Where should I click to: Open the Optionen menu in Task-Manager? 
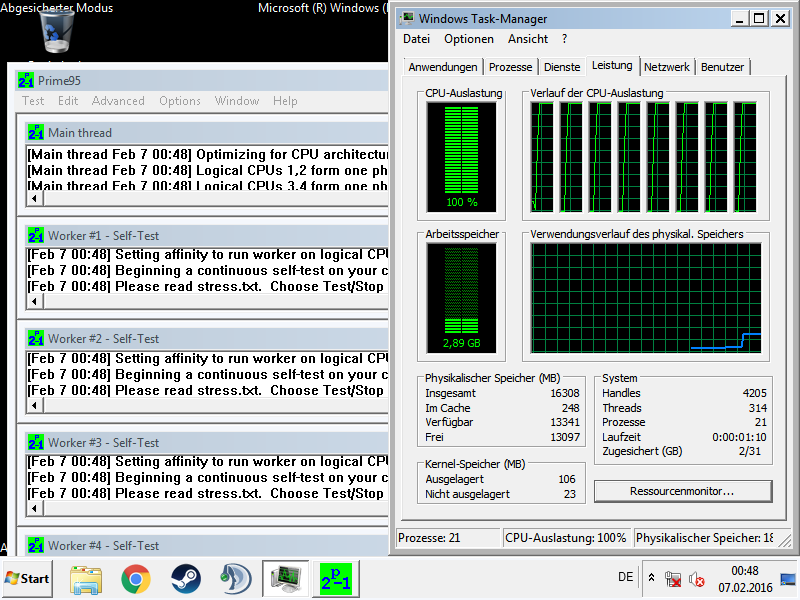[469, 39]
